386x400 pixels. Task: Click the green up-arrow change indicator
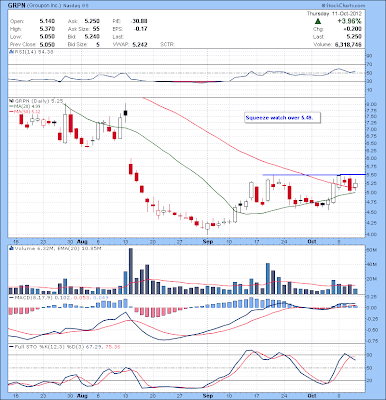(318, 21)
